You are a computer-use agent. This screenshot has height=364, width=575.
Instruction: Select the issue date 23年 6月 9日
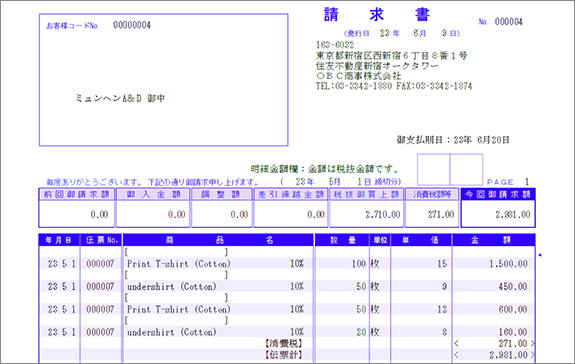pyautogui.click(x=402, y=33)
